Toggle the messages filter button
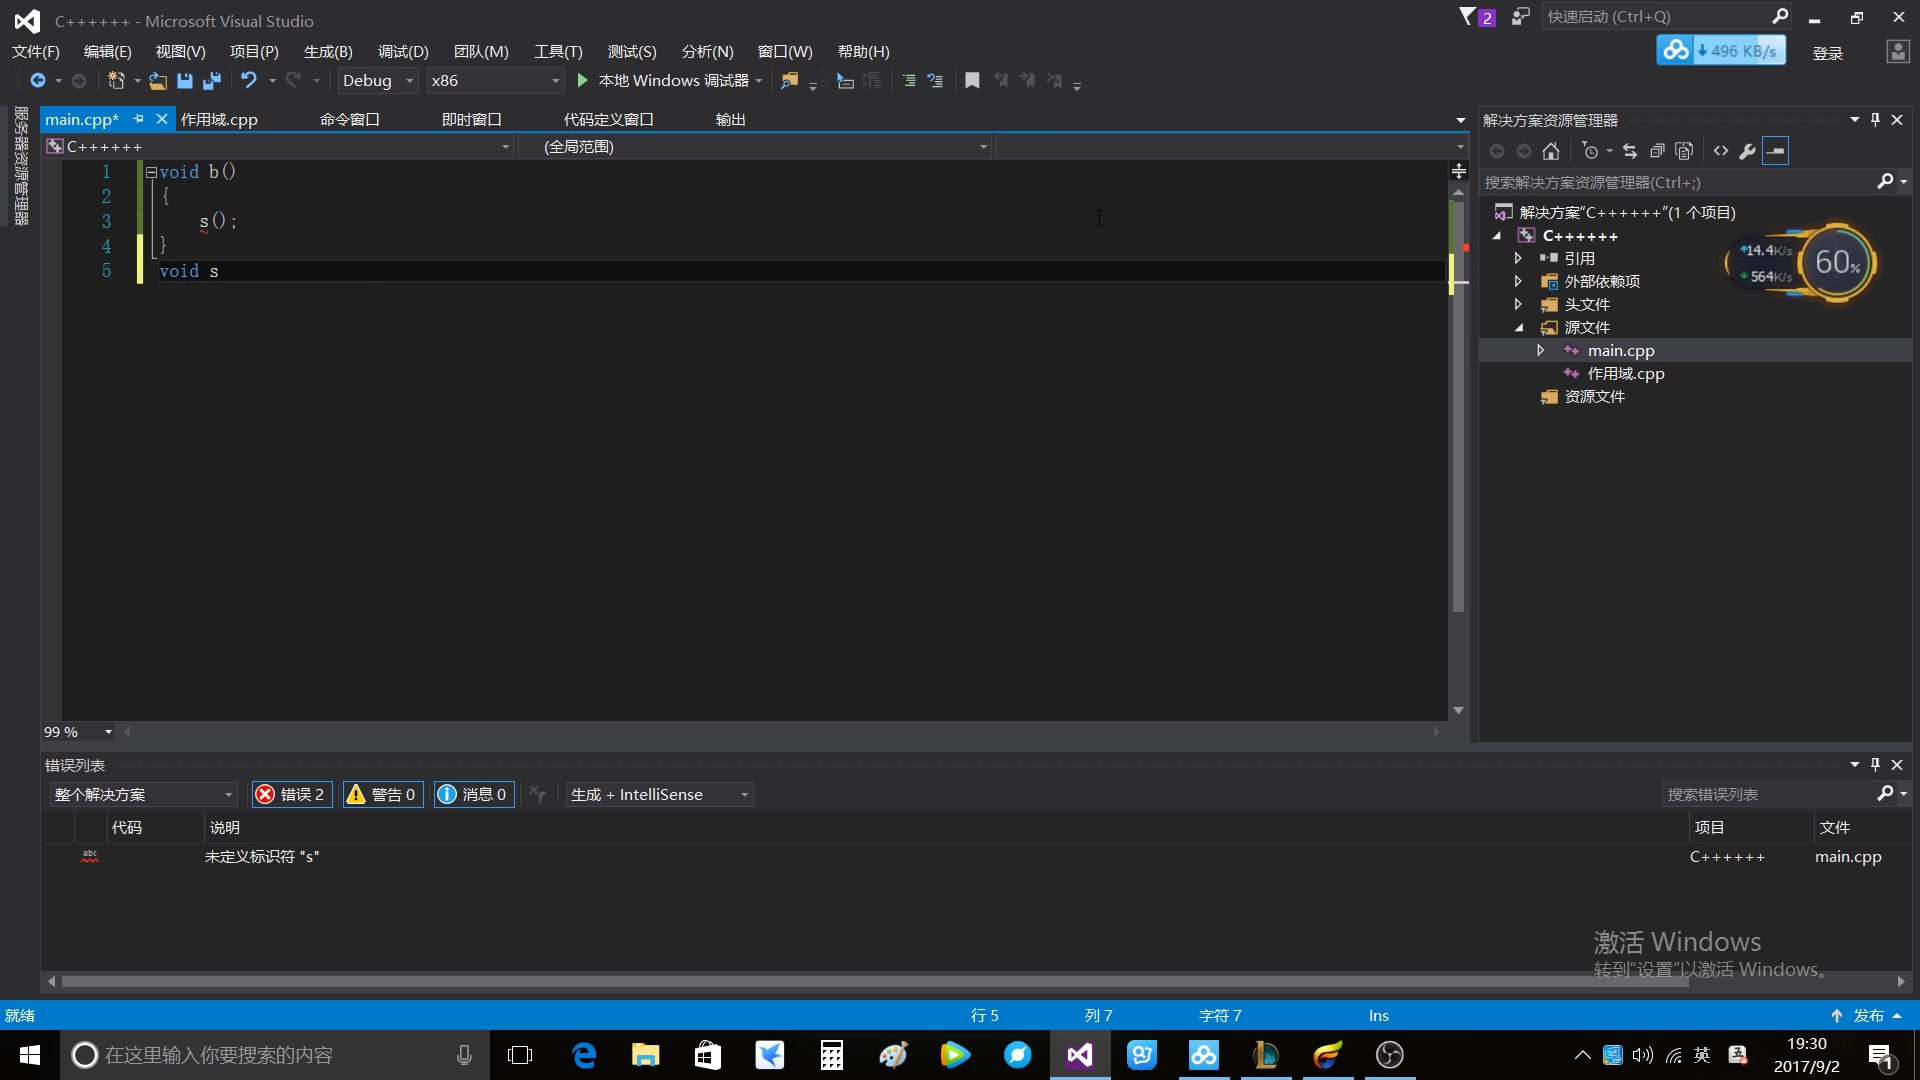1920x1080 pixels. tap(474, 794)
